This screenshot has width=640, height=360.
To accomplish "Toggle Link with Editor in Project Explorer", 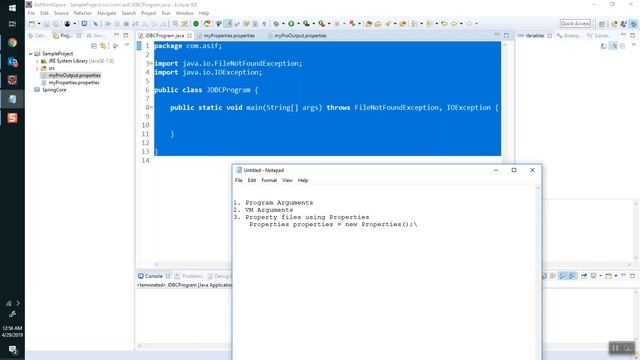I will click(x=103, y=46).
